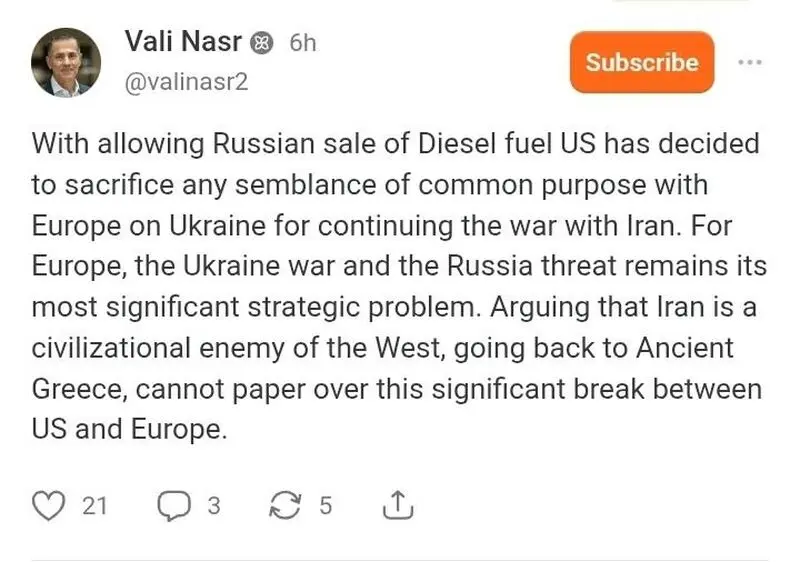
Task: View the 21 likes count
Action: coord(95,506)
